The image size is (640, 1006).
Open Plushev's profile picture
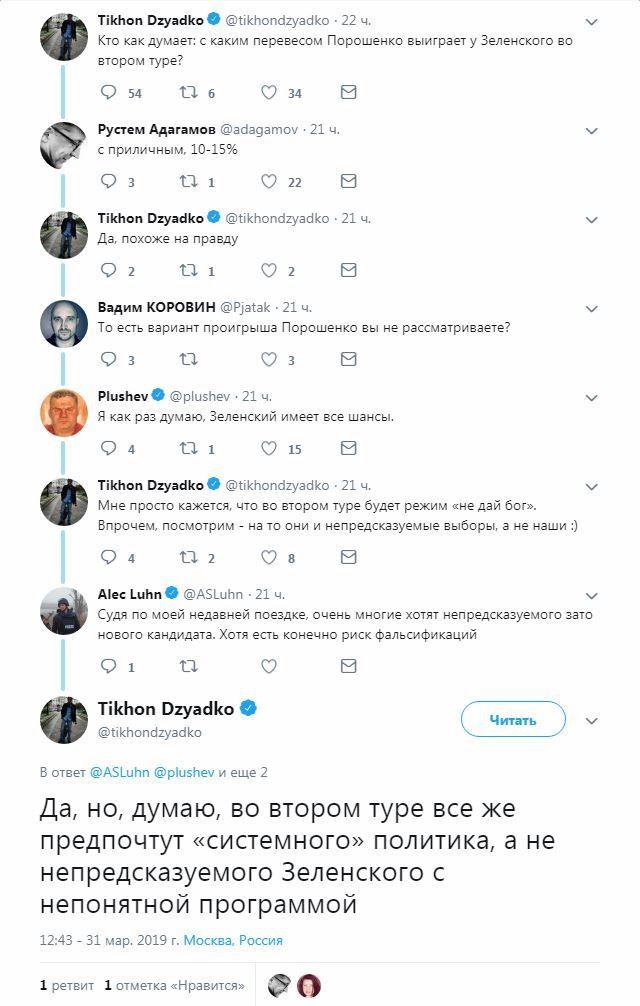pos(63,412)
